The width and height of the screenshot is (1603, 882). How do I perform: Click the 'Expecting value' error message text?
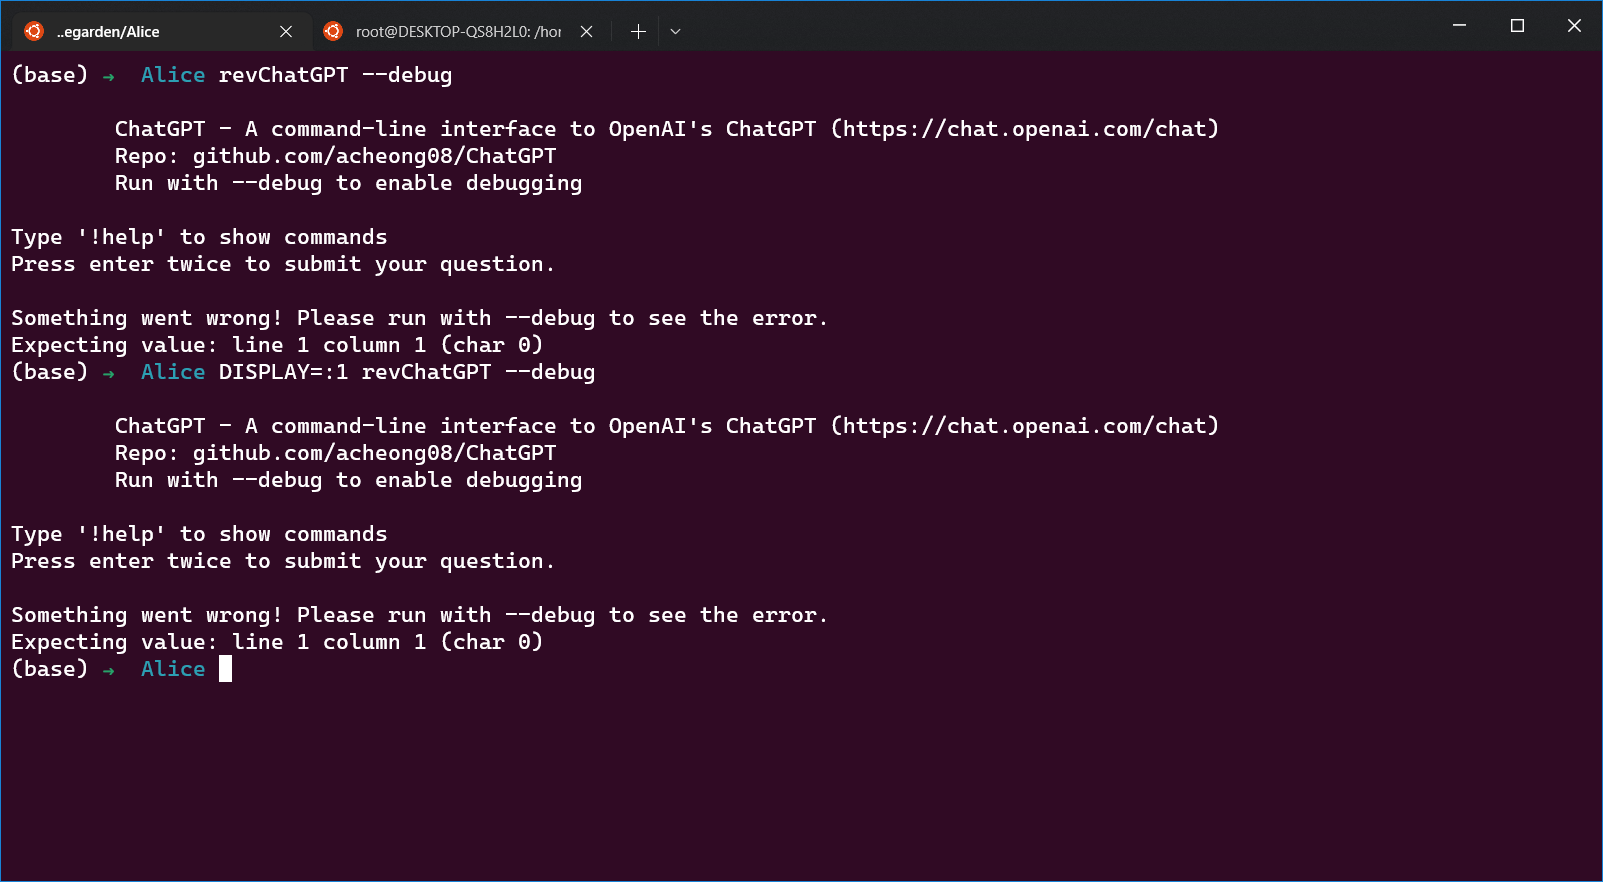tap(277, 344)
